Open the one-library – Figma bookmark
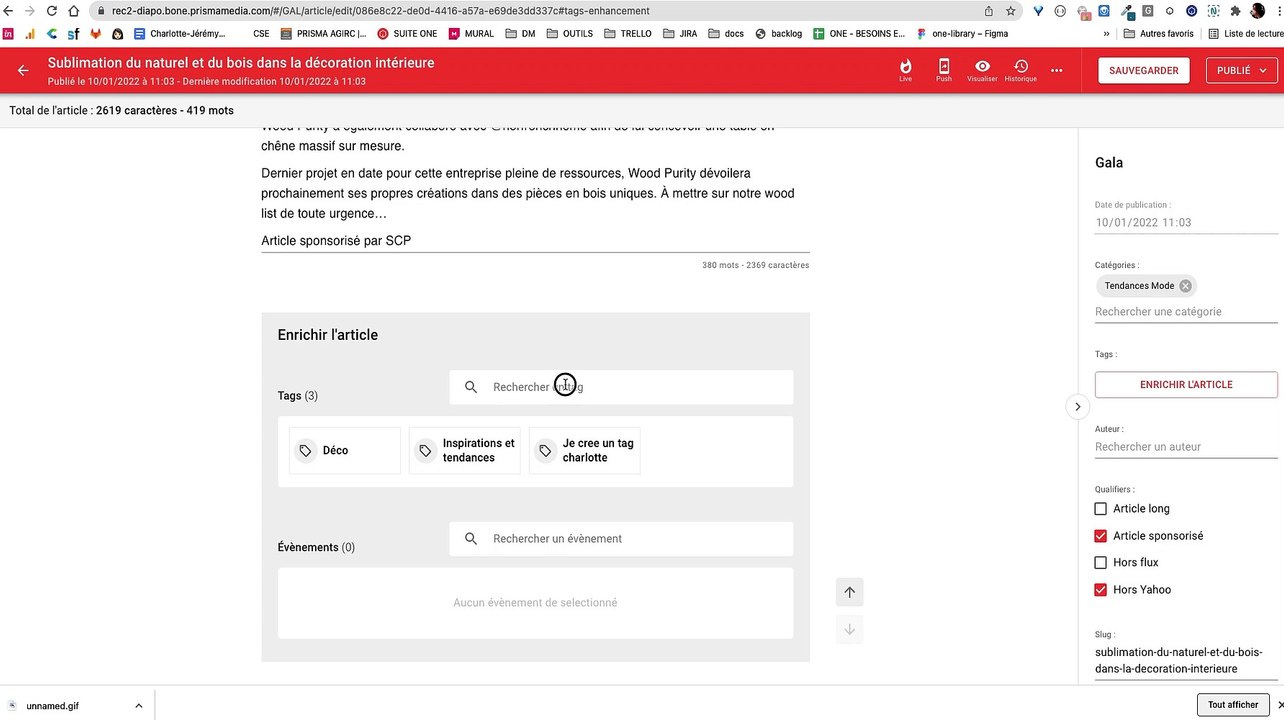1284x720 pixels. 962,33
